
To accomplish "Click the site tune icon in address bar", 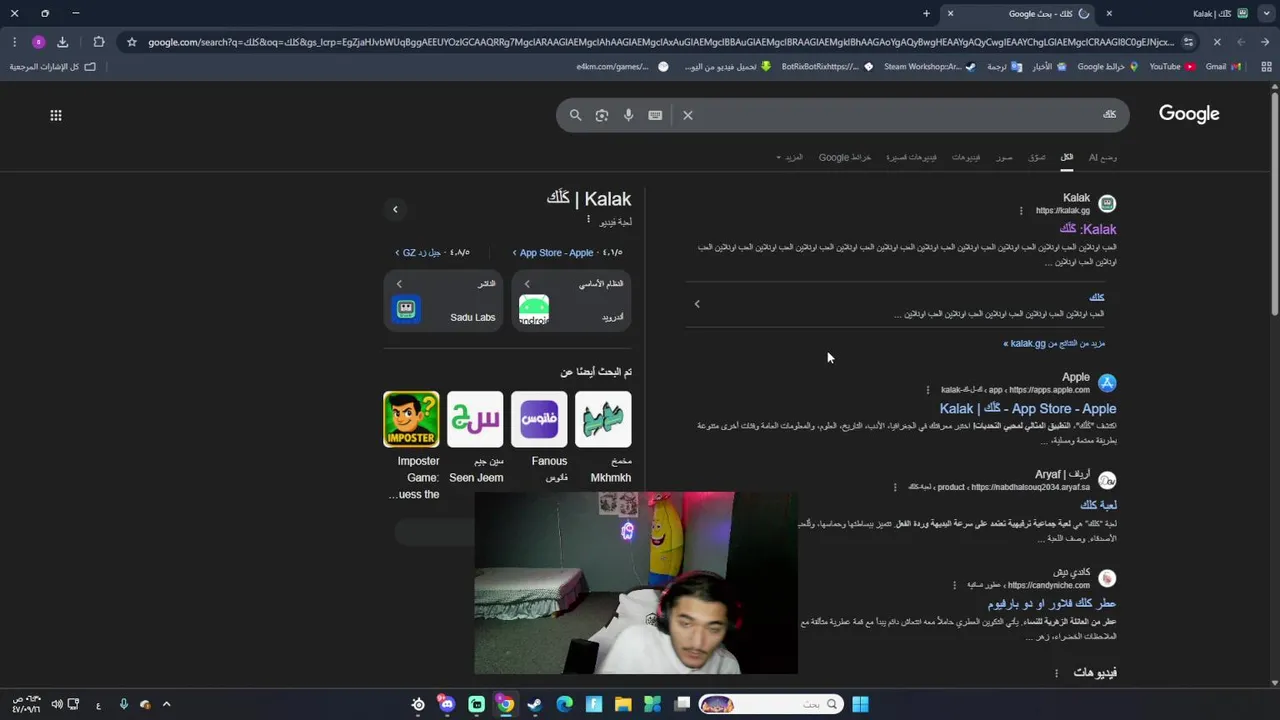I will [1188, 42].
